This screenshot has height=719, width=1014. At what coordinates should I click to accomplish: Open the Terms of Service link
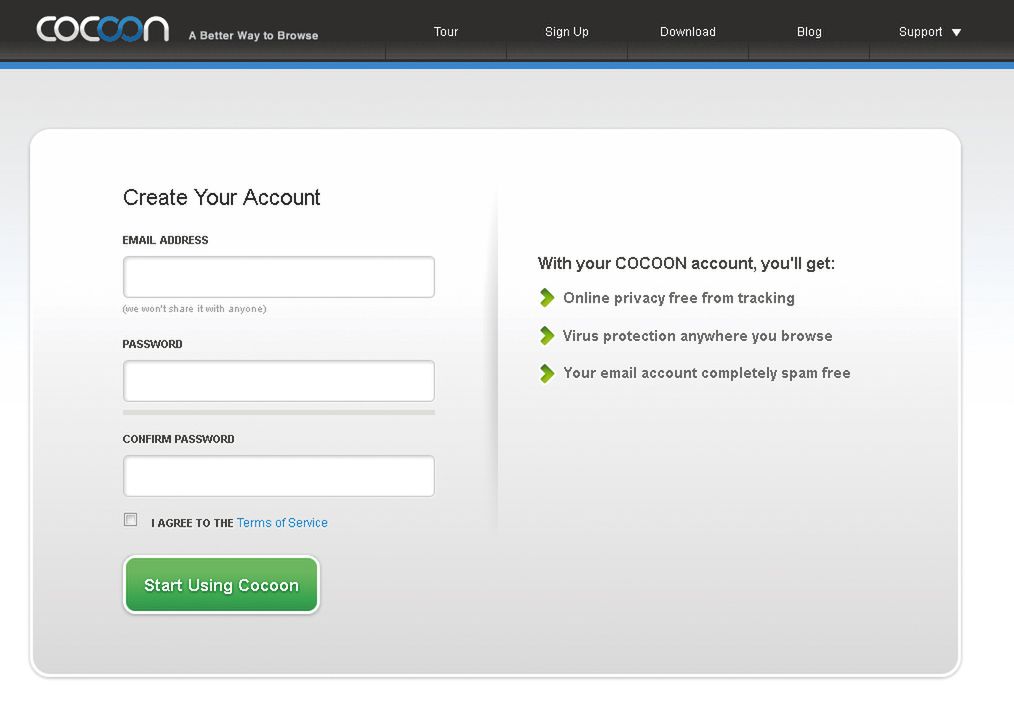tap(282, 523)
